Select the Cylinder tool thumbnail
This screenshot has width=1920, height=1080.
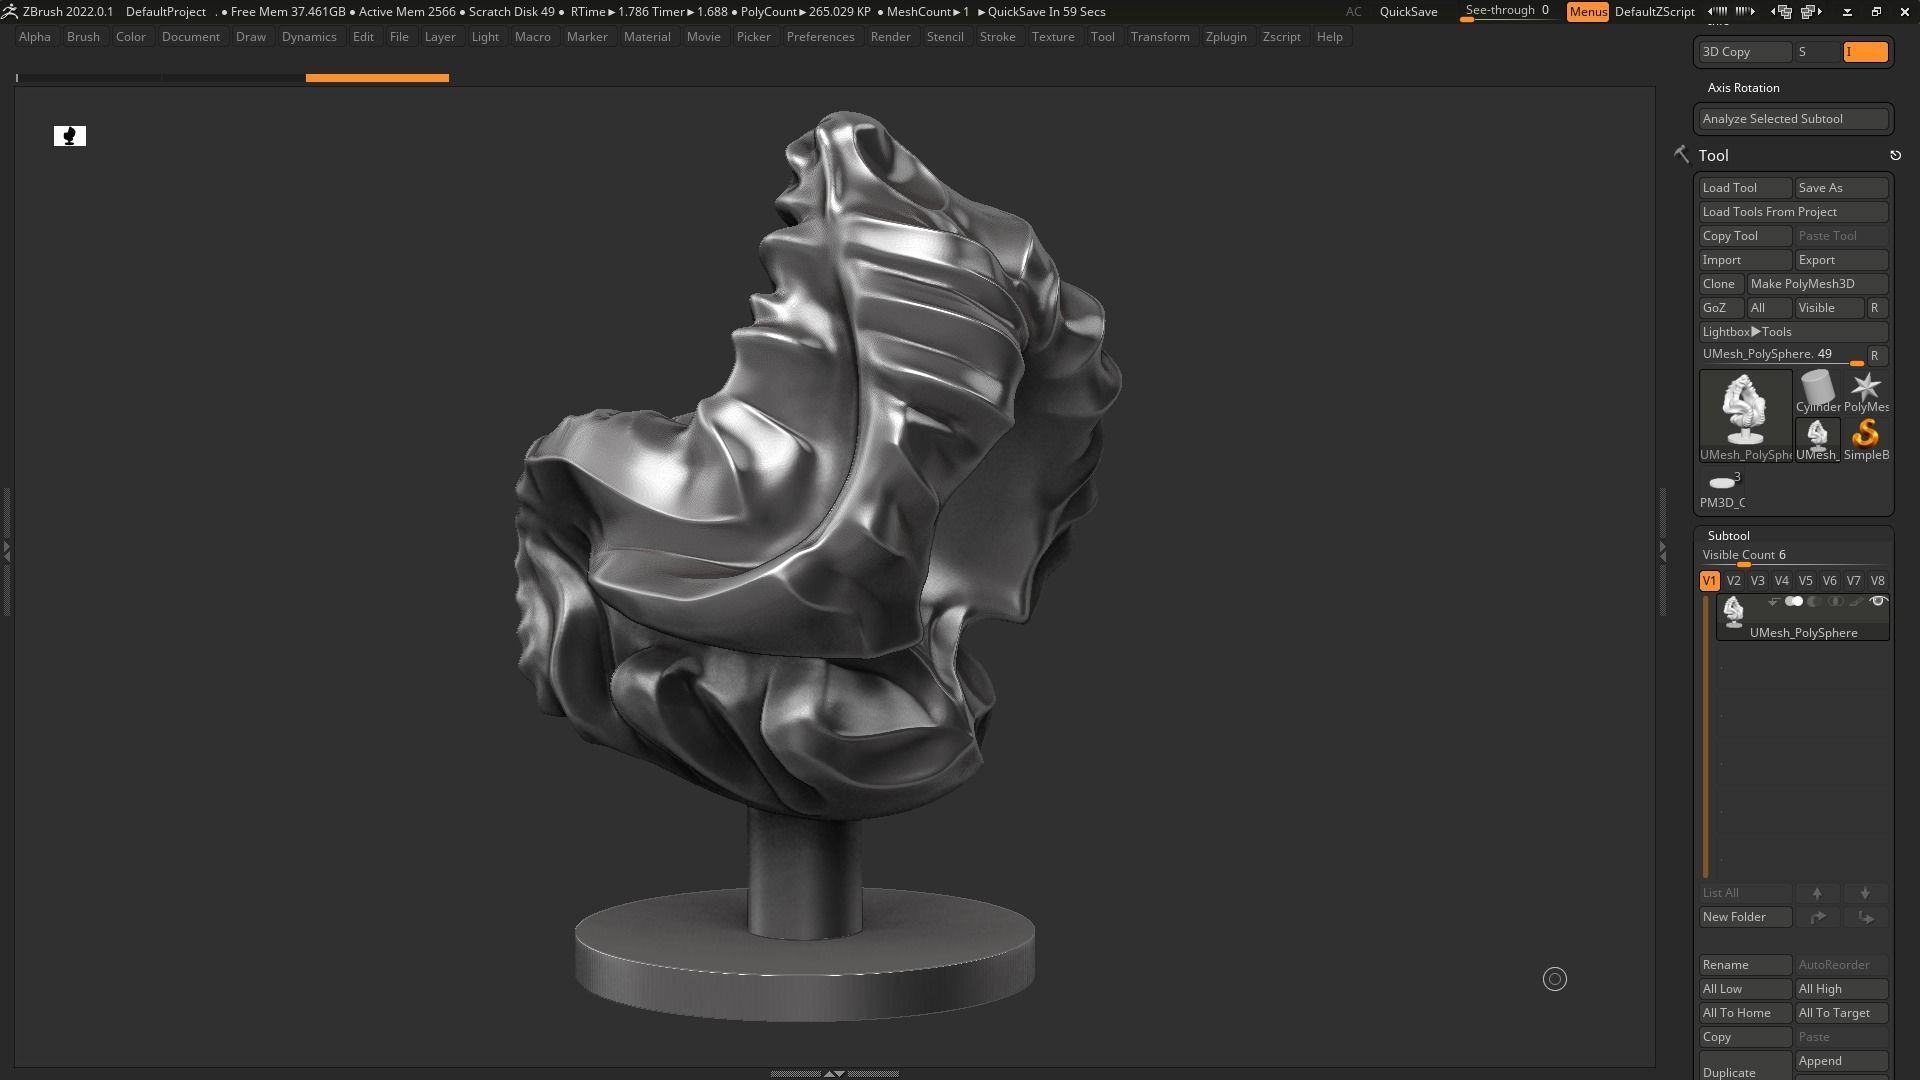pos(1817,391)
